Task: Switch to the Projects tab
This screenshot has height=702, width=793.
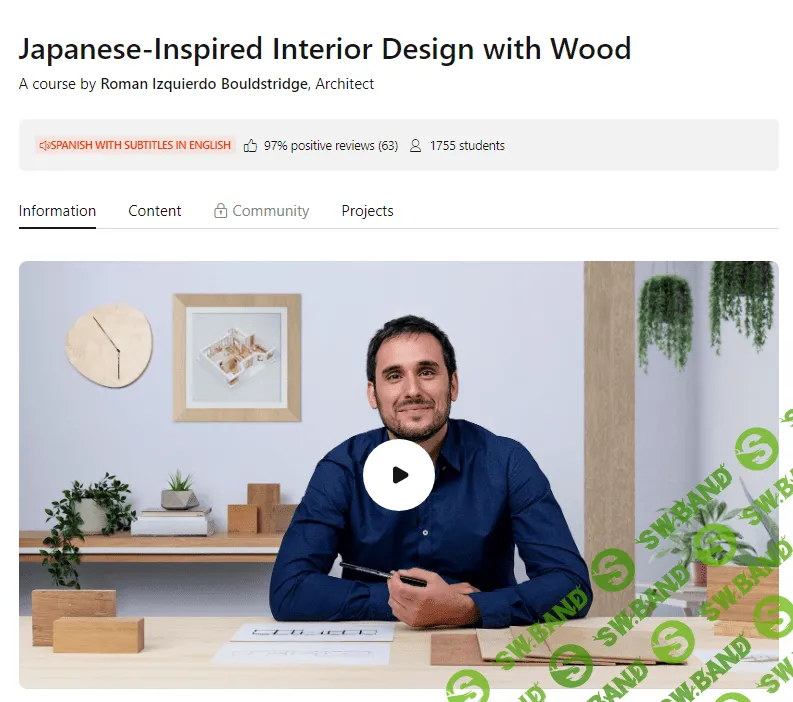Action: click(368, 210)
